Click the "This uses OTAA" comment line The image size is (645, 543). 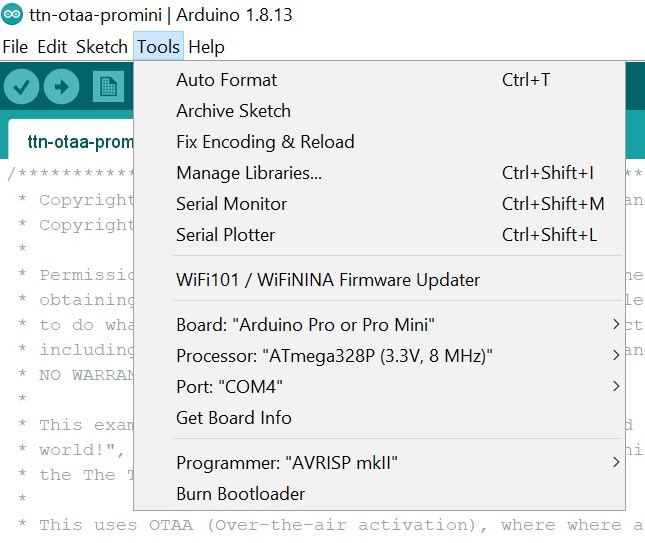pyautogui.click(x=332, y=525)
